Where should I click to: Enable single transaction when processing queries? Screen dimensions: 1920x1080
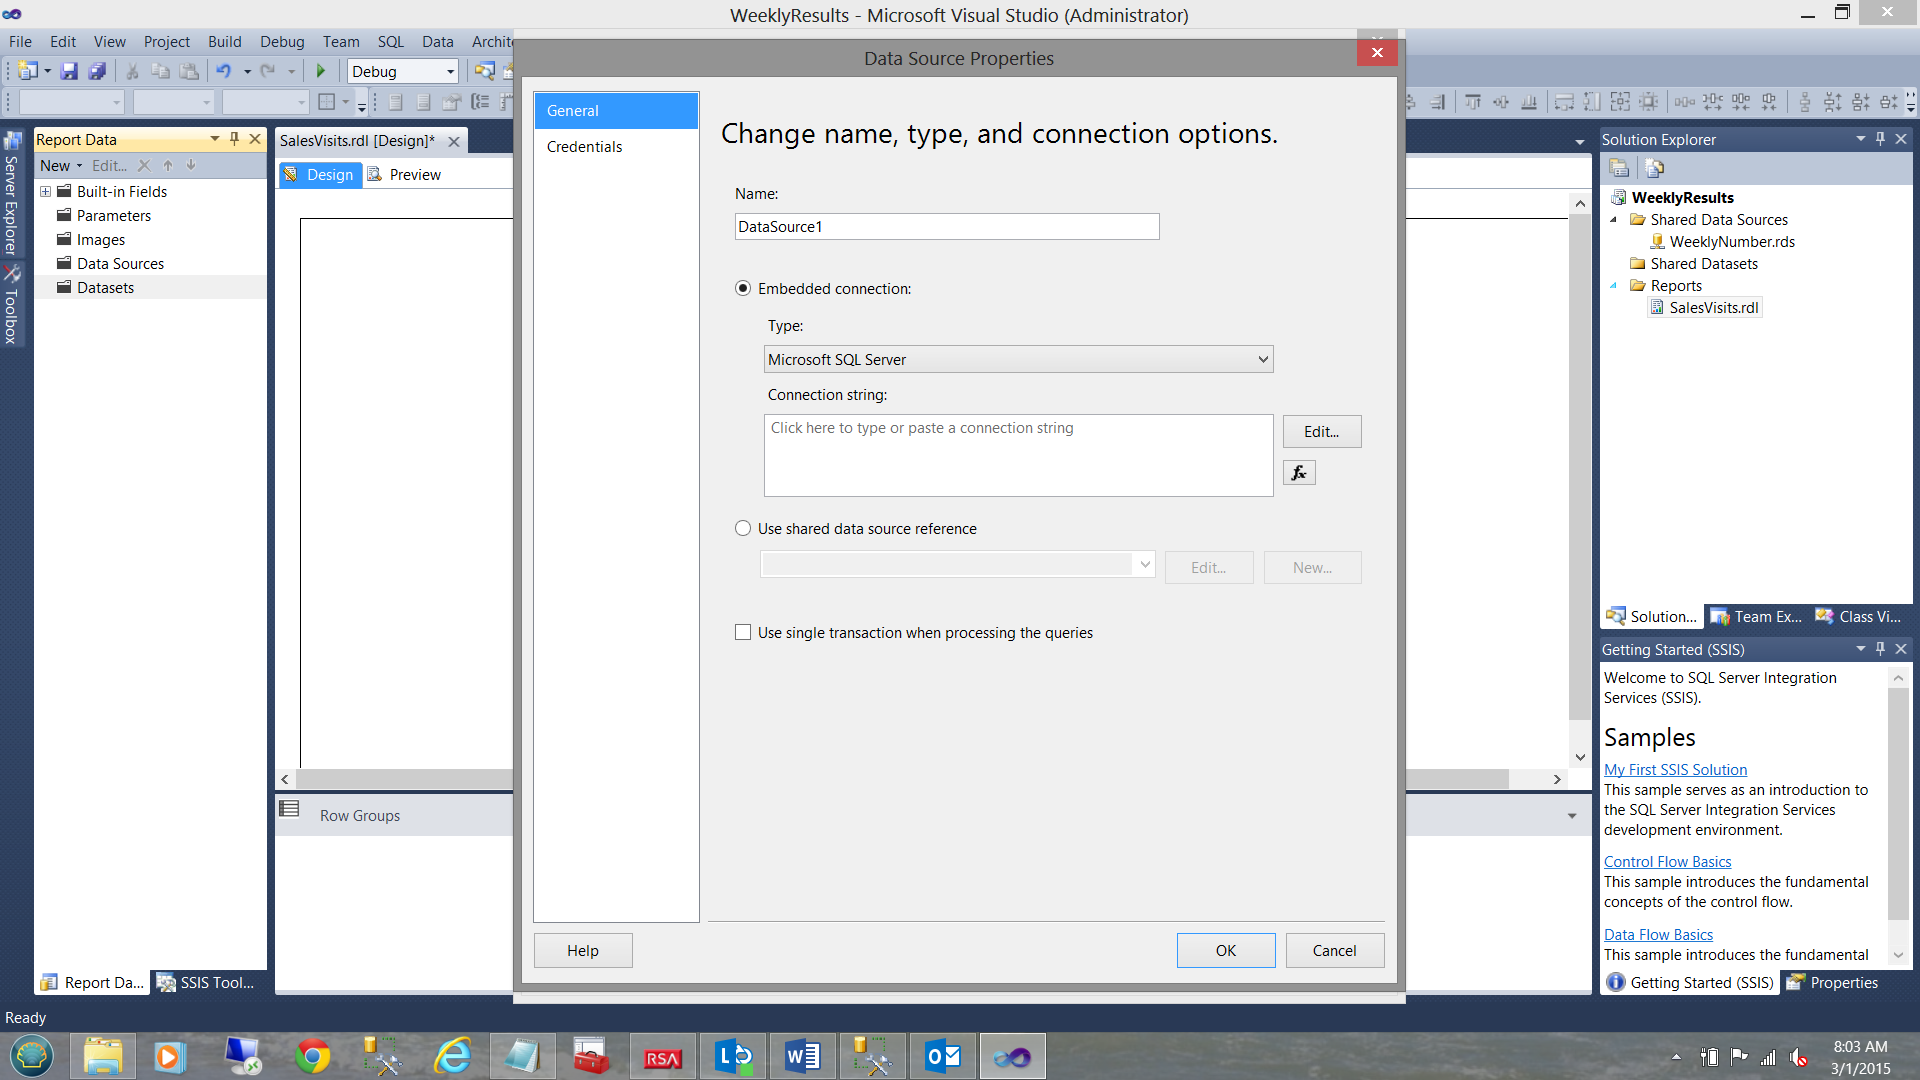click(743, 633)
